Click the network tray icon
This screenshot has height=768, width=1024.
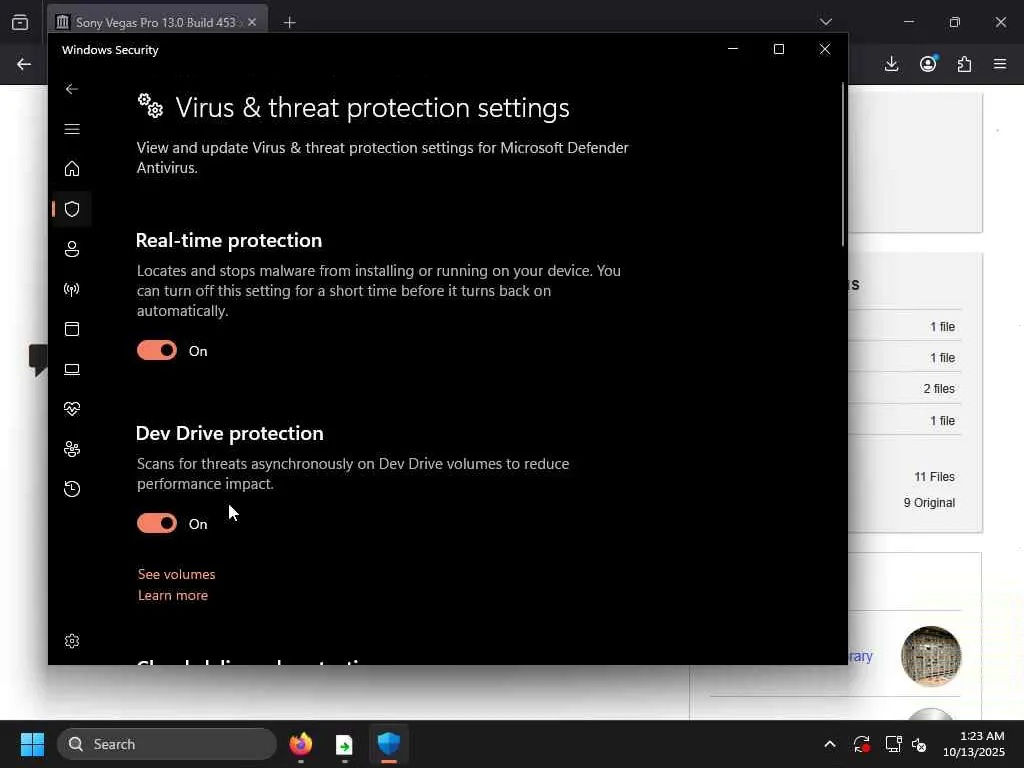tap(893, 744)
